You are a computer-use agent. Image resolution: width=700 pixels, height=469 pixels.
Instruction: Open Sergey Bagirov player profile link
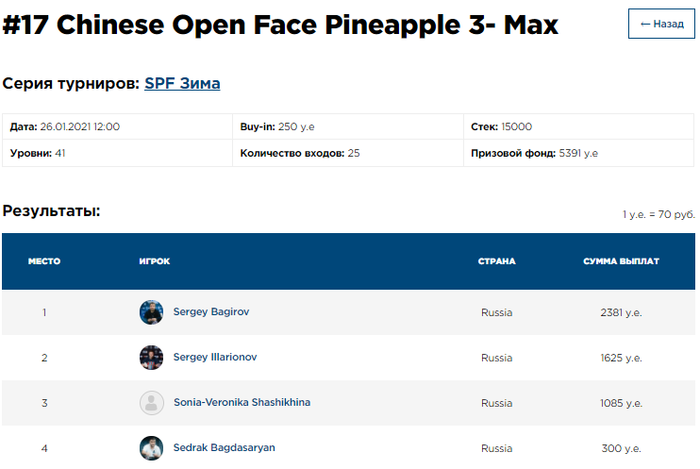pyautogui.click(x=211, y=312)
